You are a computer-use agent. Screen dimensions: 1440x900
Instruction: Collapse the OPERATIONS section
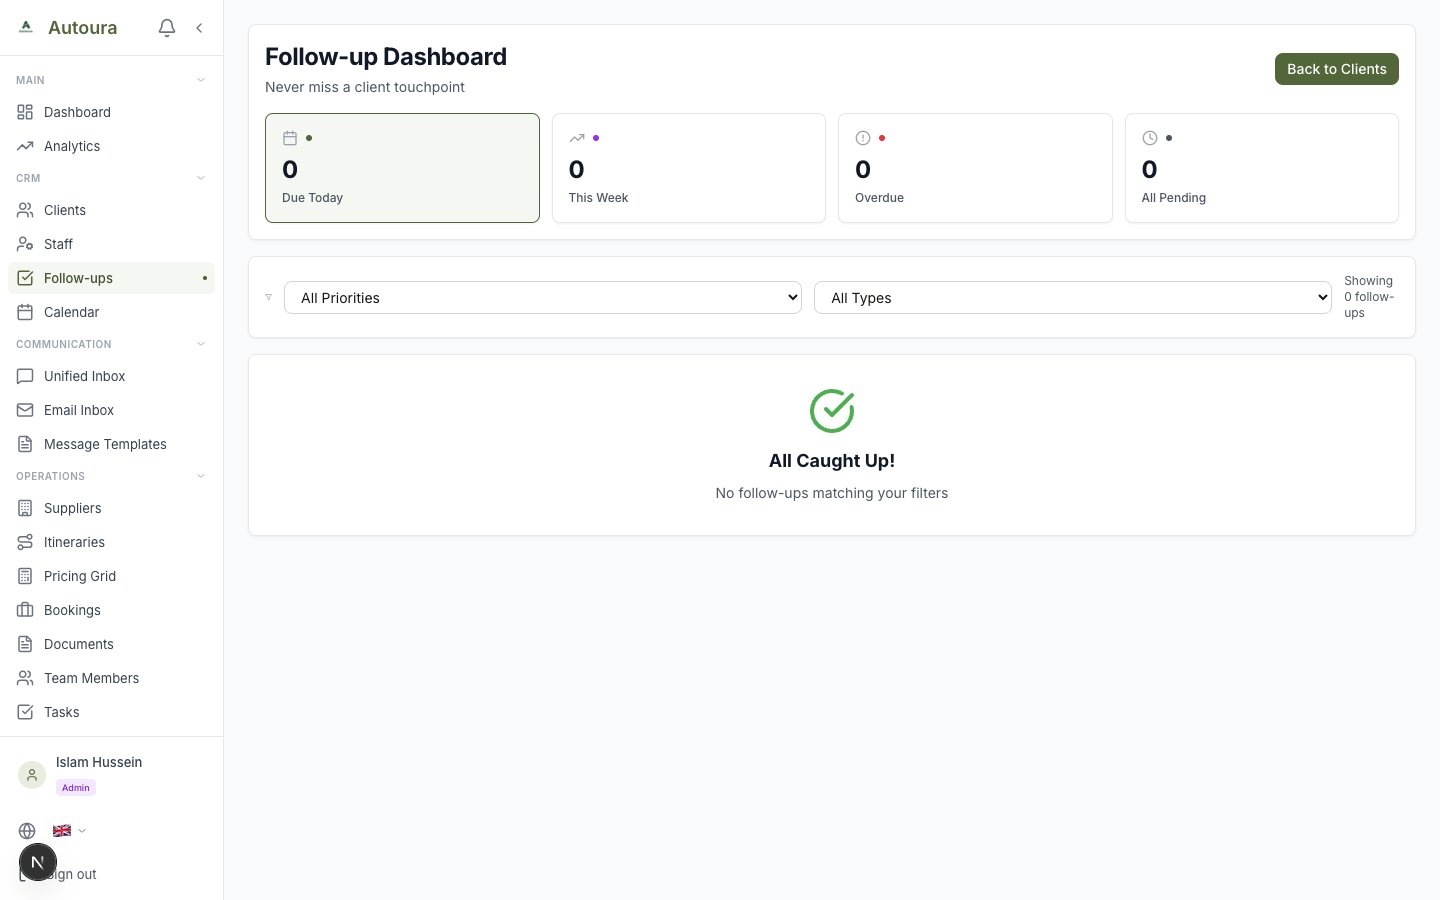201,476
